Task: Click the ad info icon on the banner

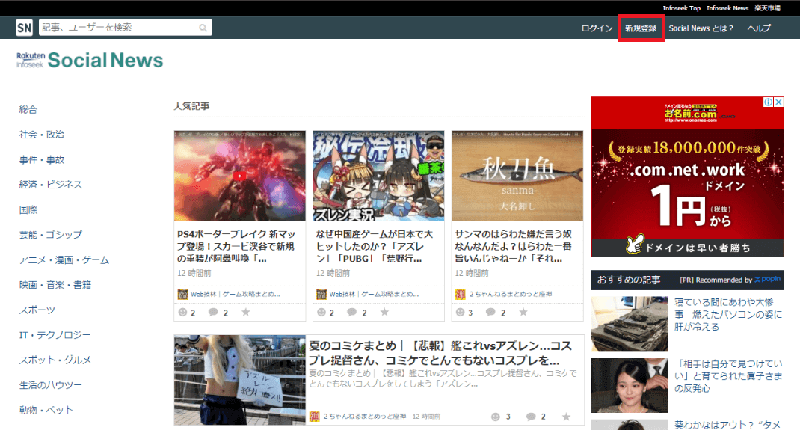Action: (768, 102)
